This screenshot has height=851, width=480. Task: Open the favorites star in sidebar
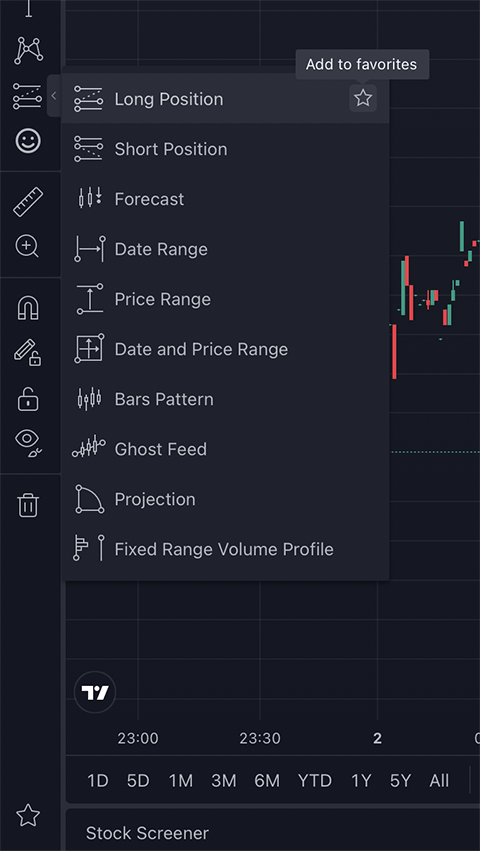tap(28, 815)
